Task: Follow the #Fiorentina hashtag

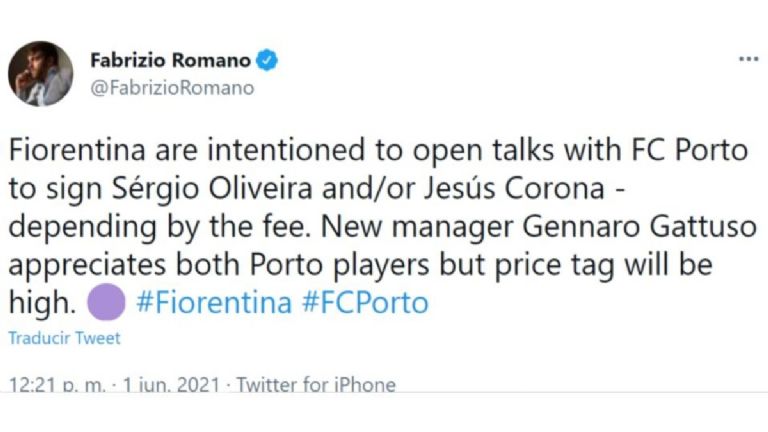Action: [x=213, y=302]
